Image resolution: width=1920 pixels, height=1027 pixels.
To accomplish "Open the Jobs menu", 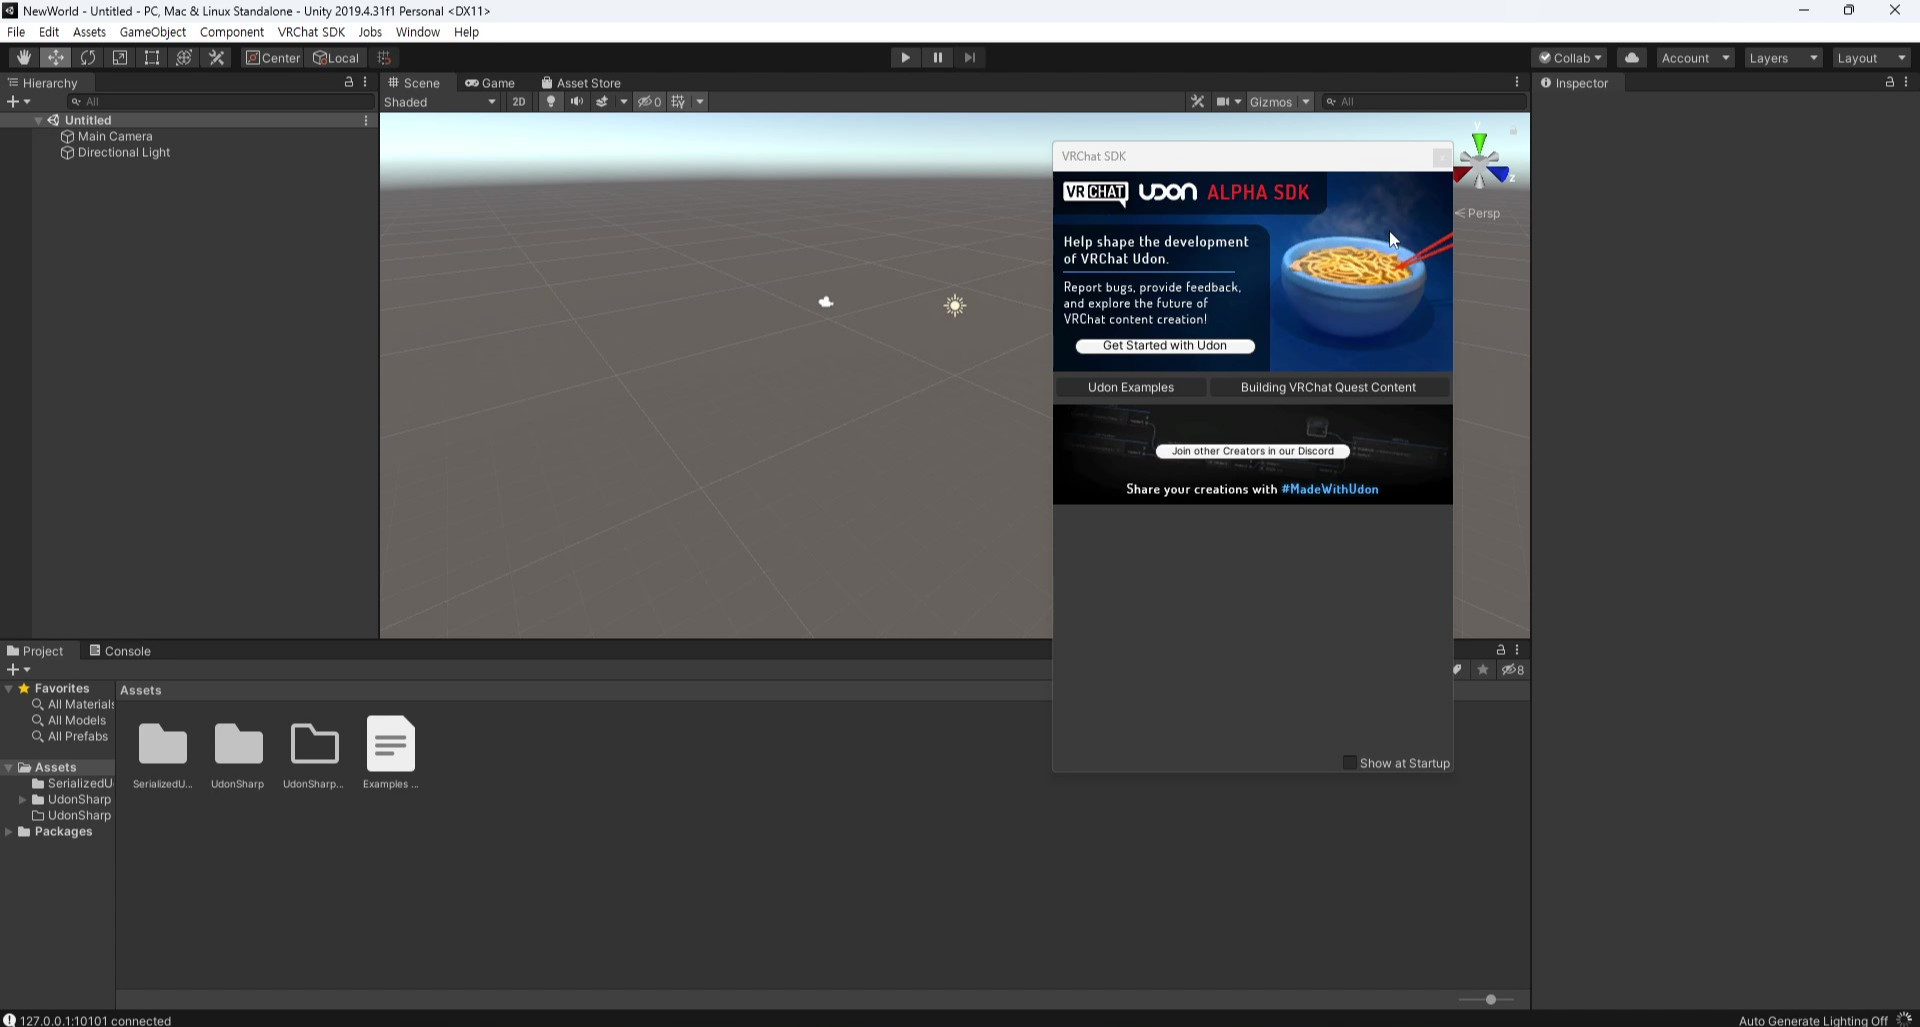I will (370, 32).
